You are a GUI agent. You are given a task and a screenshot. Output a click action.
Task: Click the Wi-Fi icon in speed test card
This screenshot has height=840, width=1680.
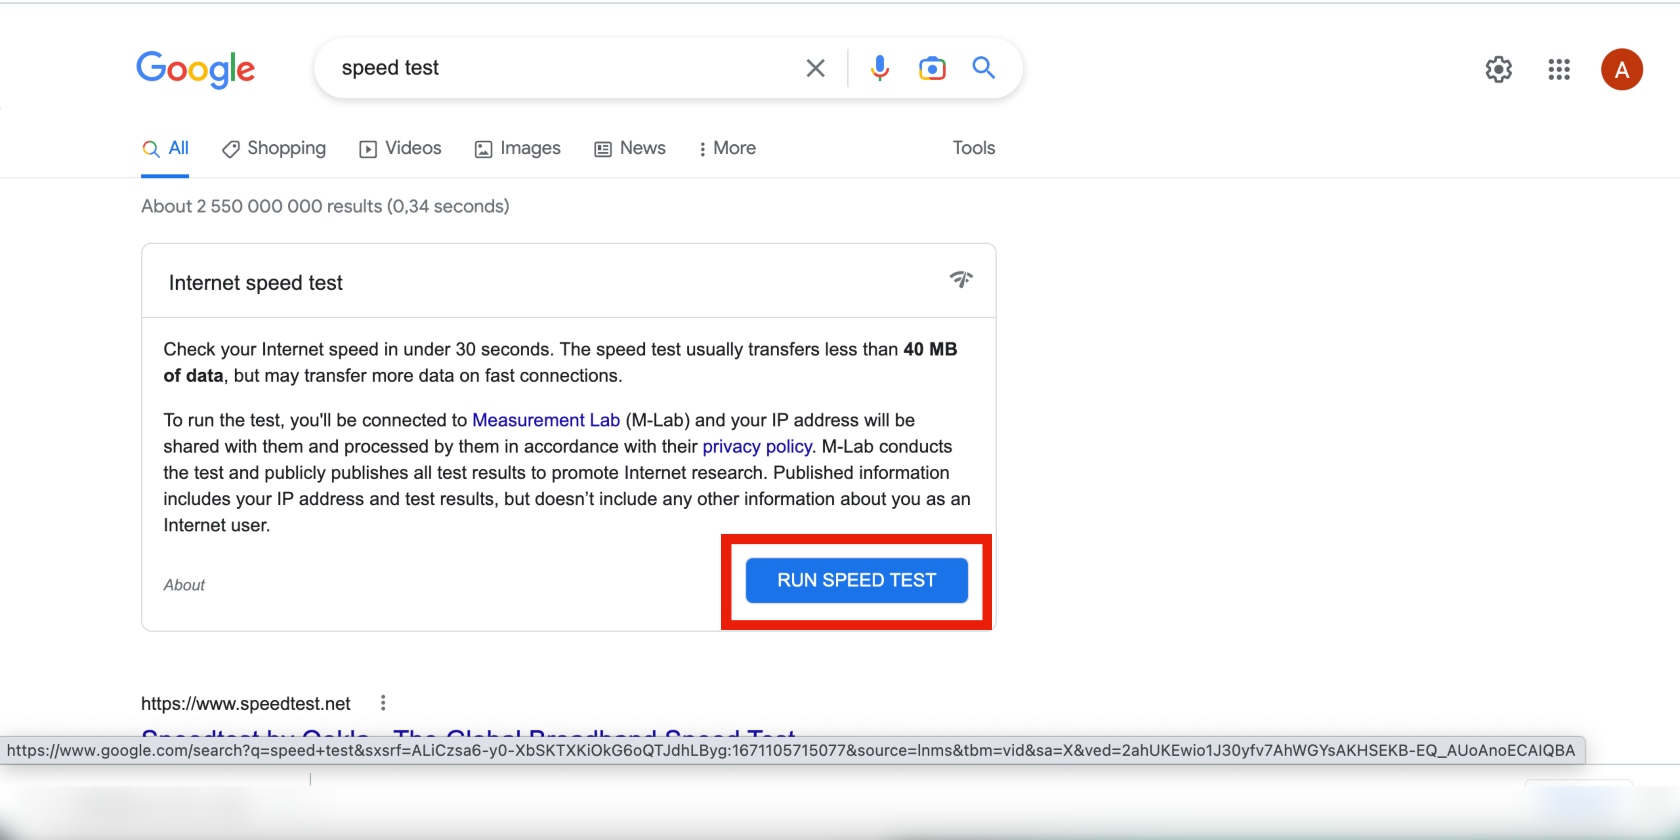pyautogui.click(x=961, y=279)
